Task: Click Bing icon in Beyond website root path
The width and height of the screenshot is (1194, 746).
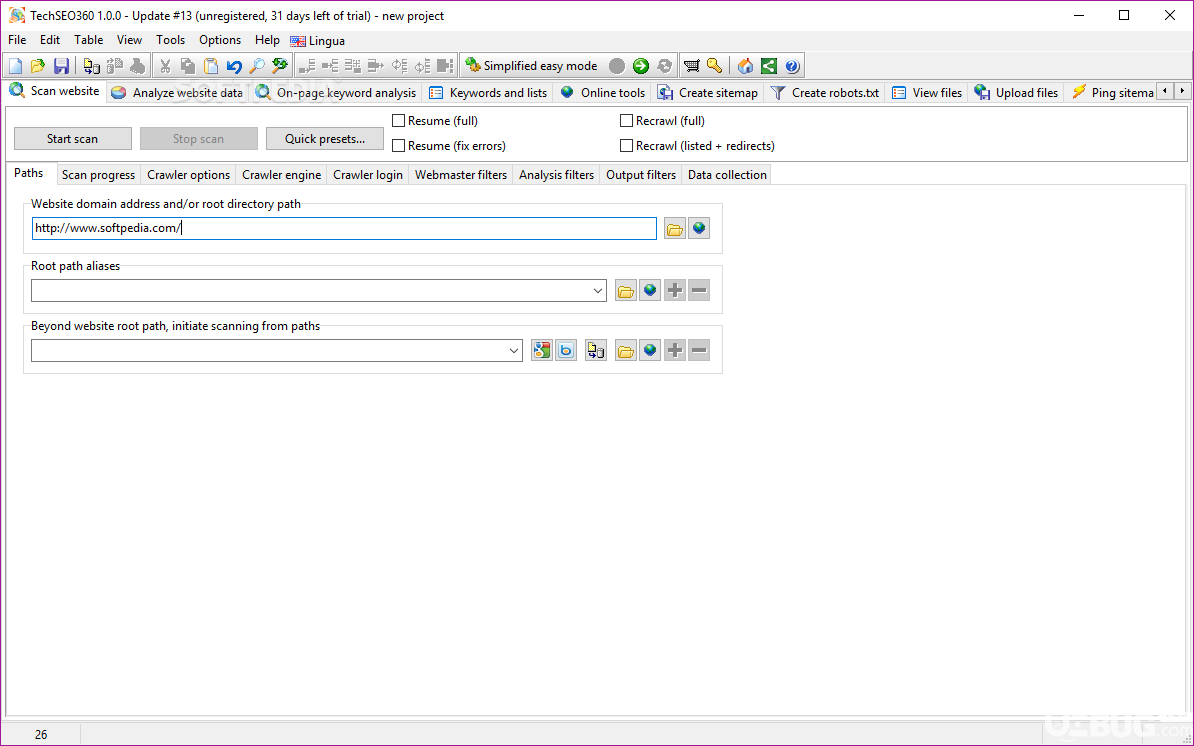Action: [566, 350]
